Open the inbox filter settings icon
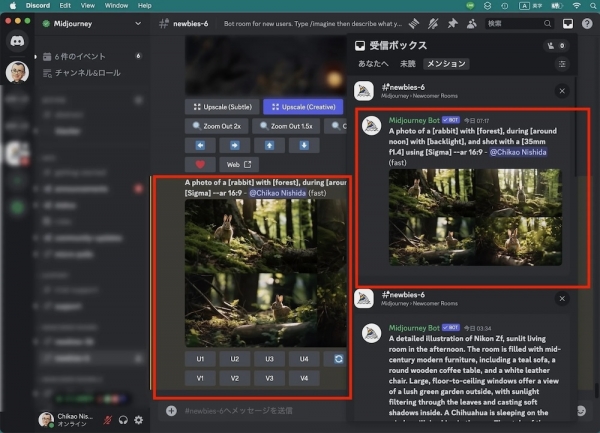Screen dimensions: 600x433 point(562,64)
